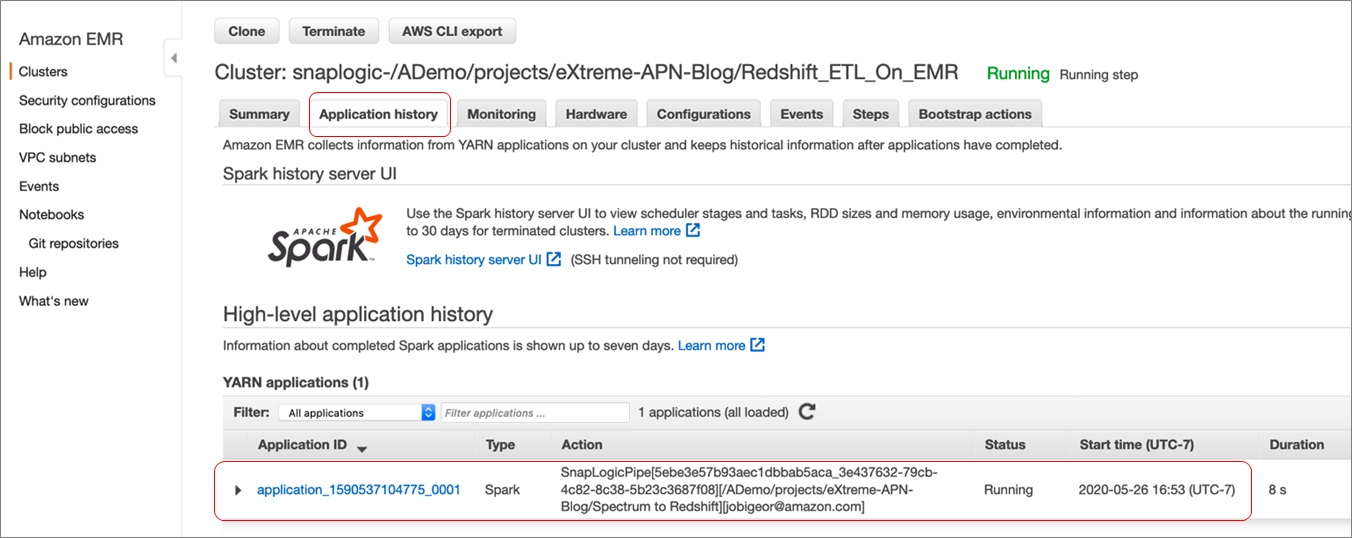This screenshot has height=538, width=1352.
Task: Switch to the Events tab
Action: pos(802,114)
